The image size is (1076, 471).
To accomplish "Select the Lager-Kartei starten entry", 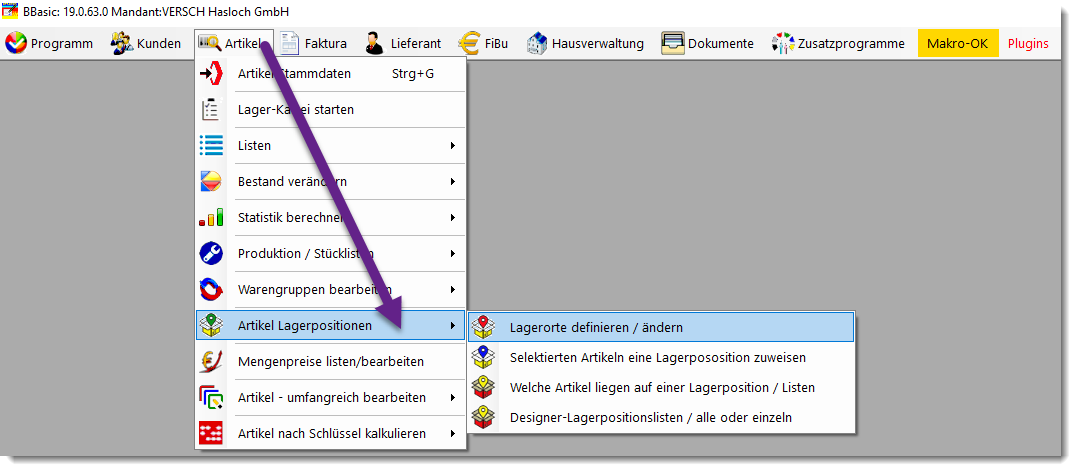I will (x=331, y=110).
